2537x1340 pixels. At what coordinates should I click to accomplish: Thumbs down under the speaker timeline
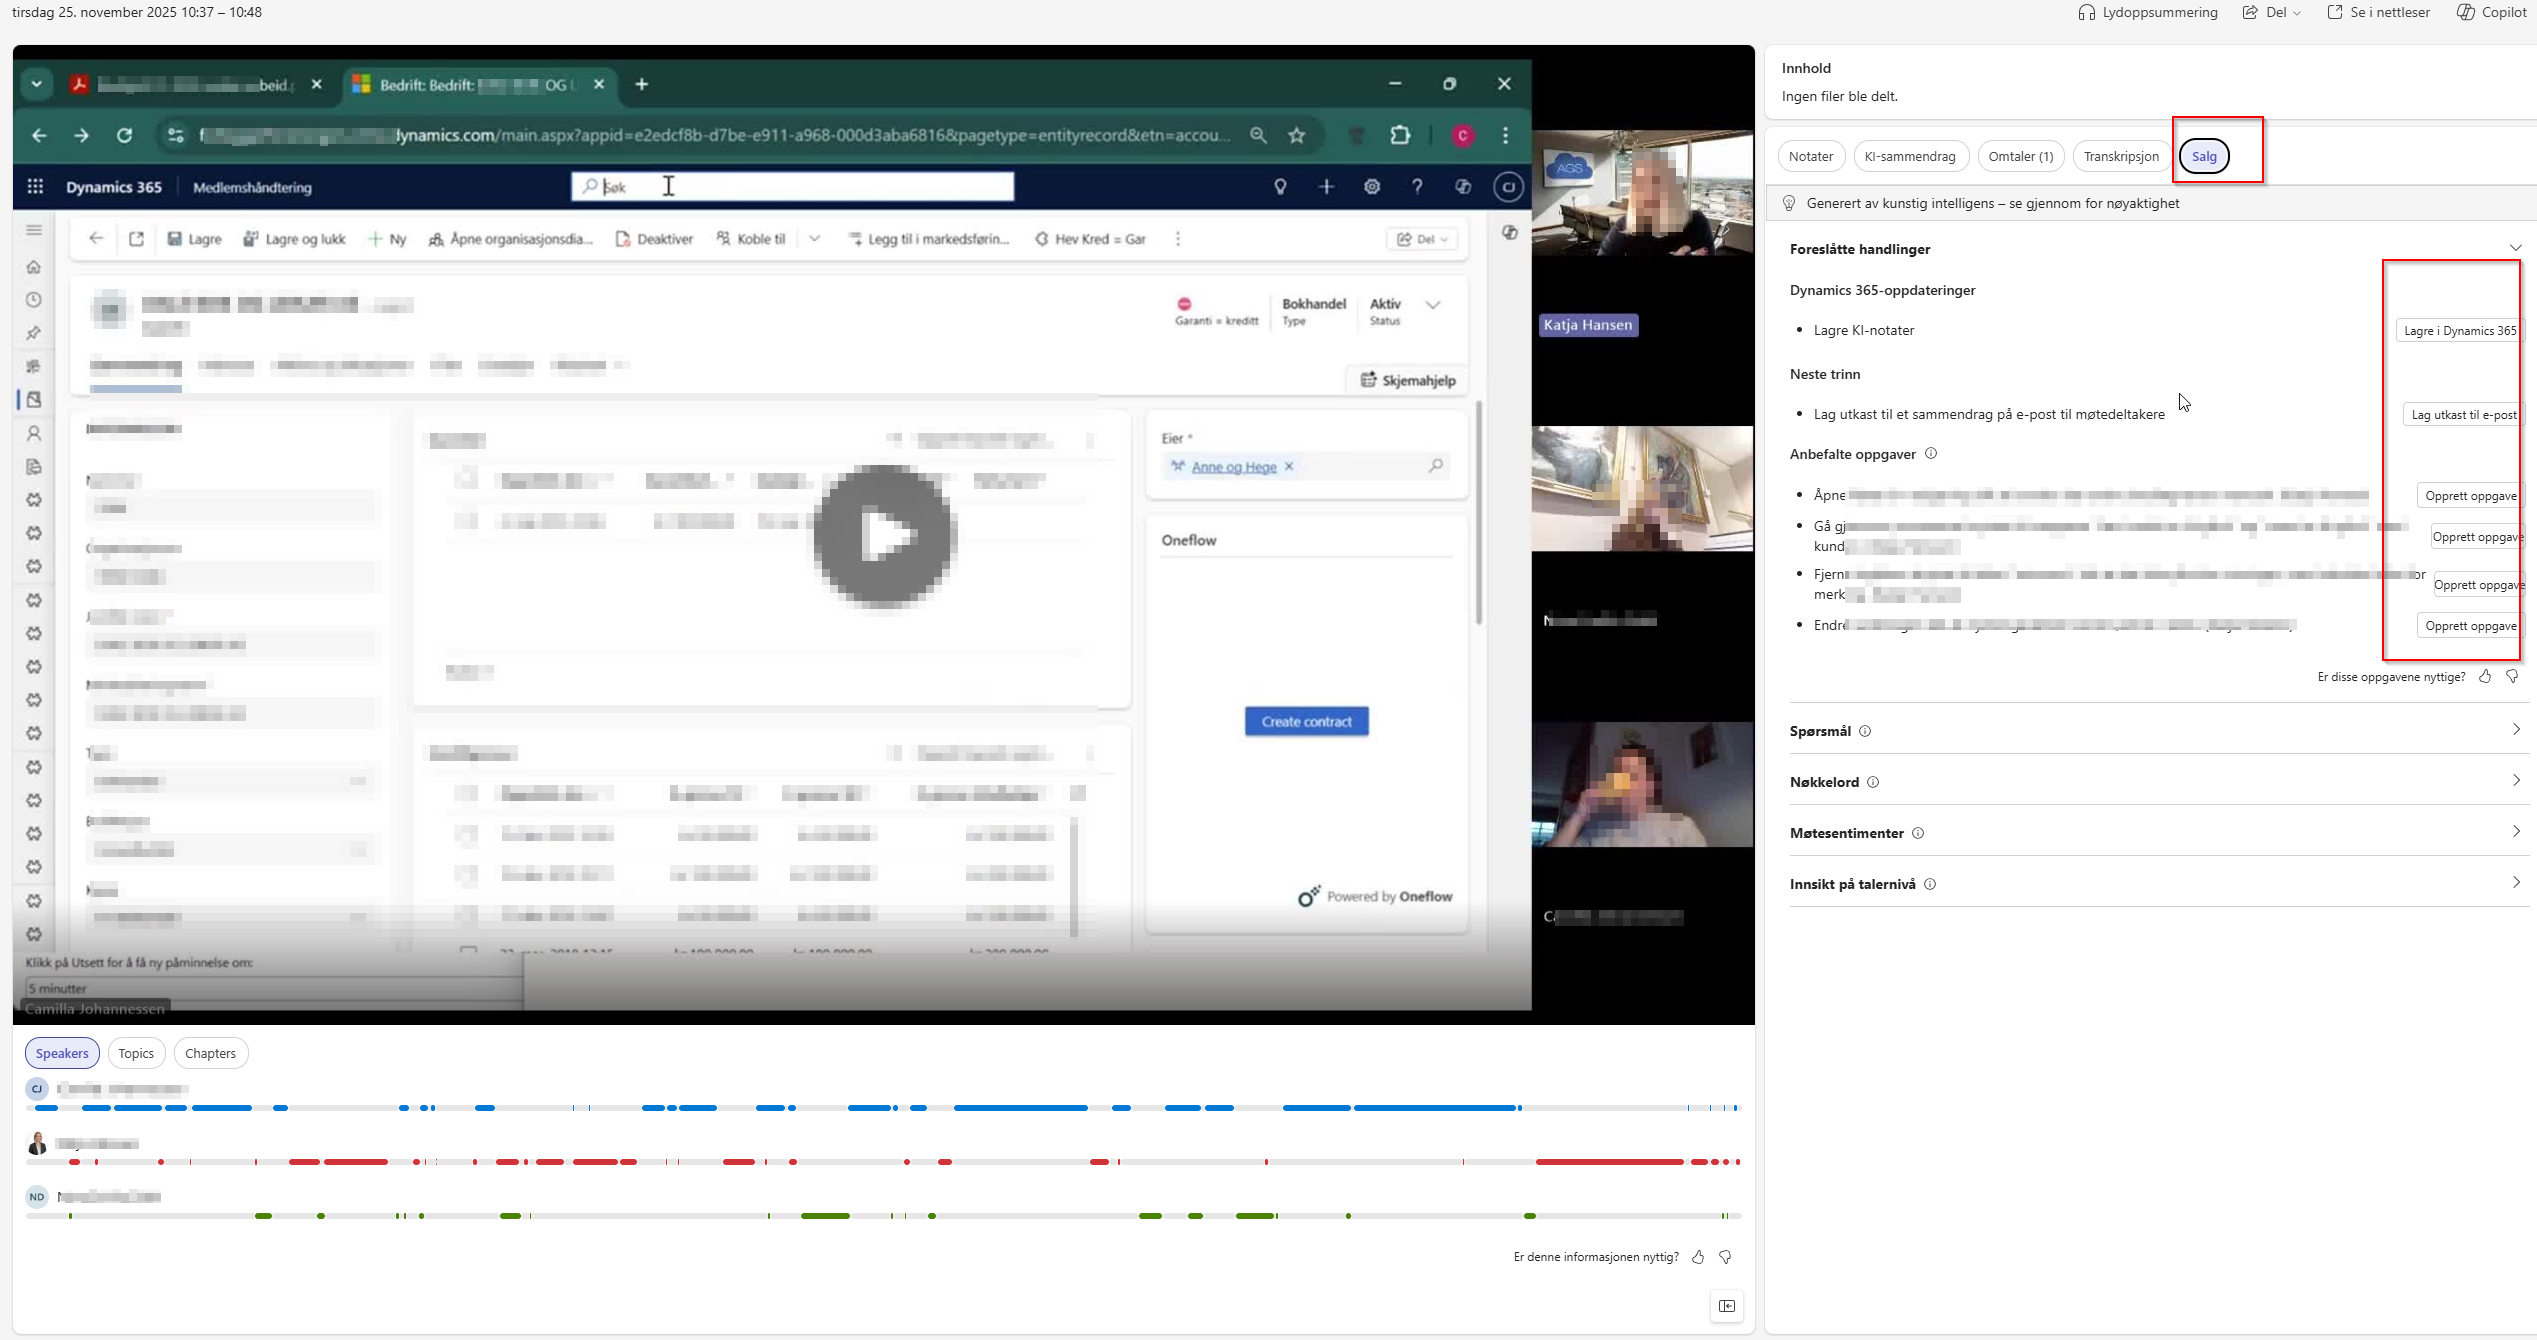(x=1725, y=1257)
